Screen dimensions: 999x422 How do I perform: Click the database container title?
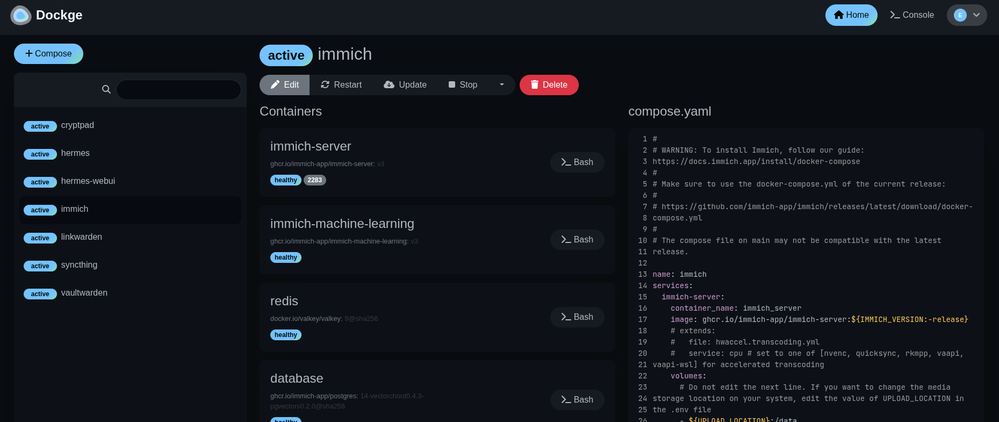point(297,379)
